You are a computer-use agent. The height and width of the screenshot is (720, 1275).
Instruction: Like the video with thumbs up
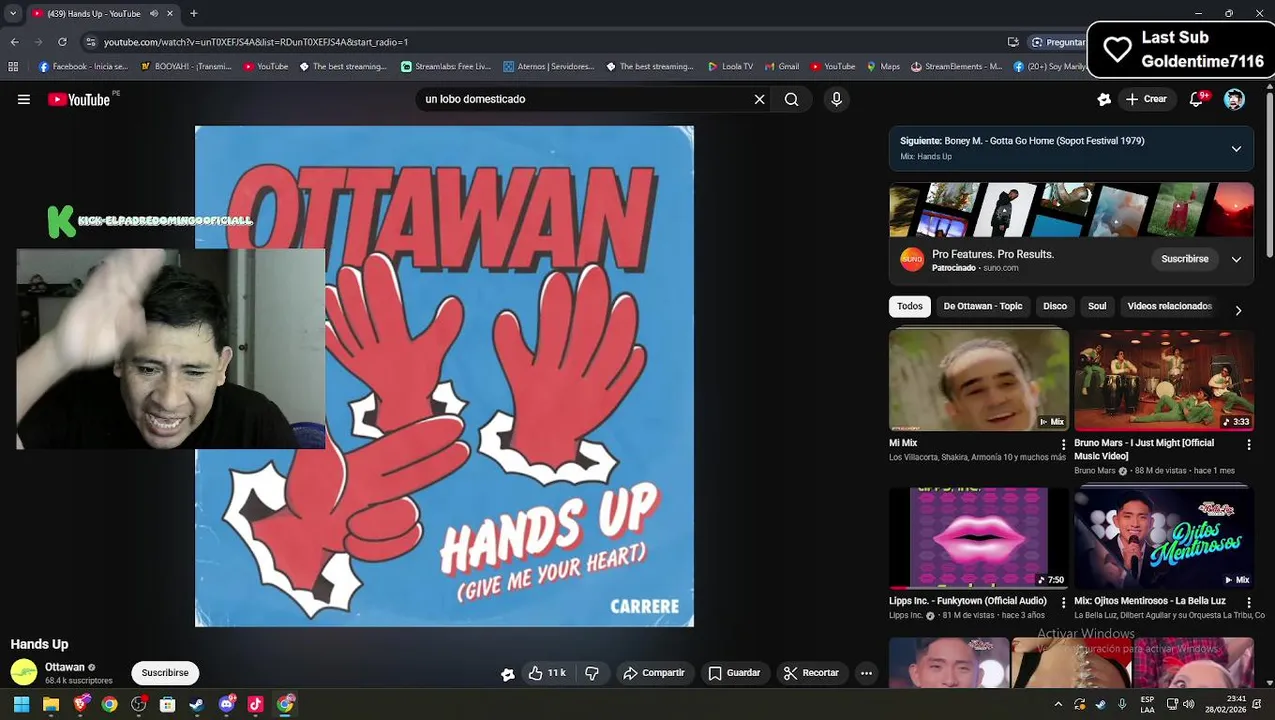click(x=547, y=673)
